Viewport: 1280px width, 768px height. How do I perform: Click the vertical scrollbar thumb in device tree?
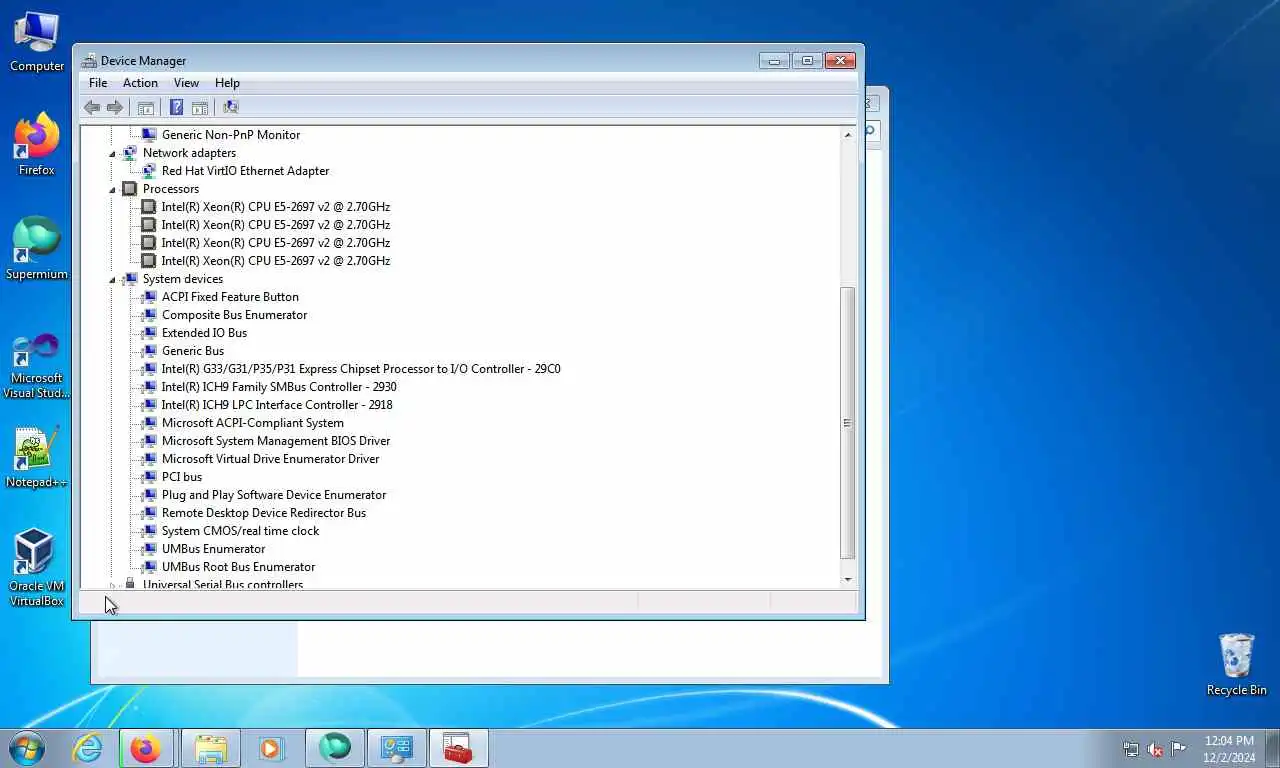848,422
